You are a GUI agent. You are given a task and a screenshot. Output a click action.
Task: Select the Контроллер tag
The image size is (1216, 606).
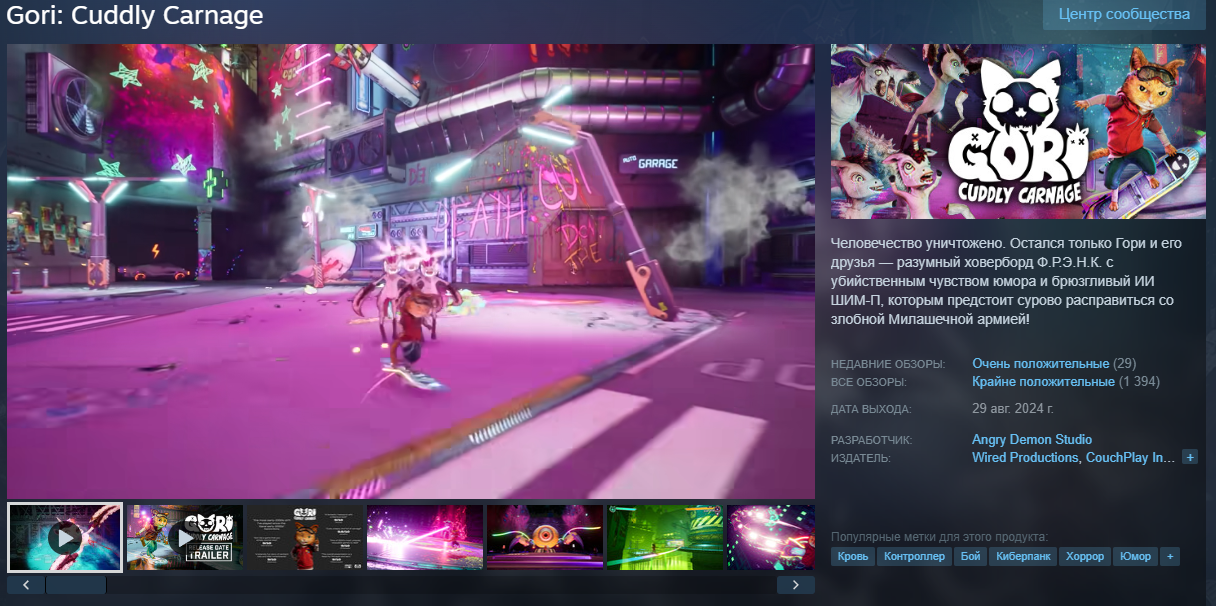tap(914, 556)
